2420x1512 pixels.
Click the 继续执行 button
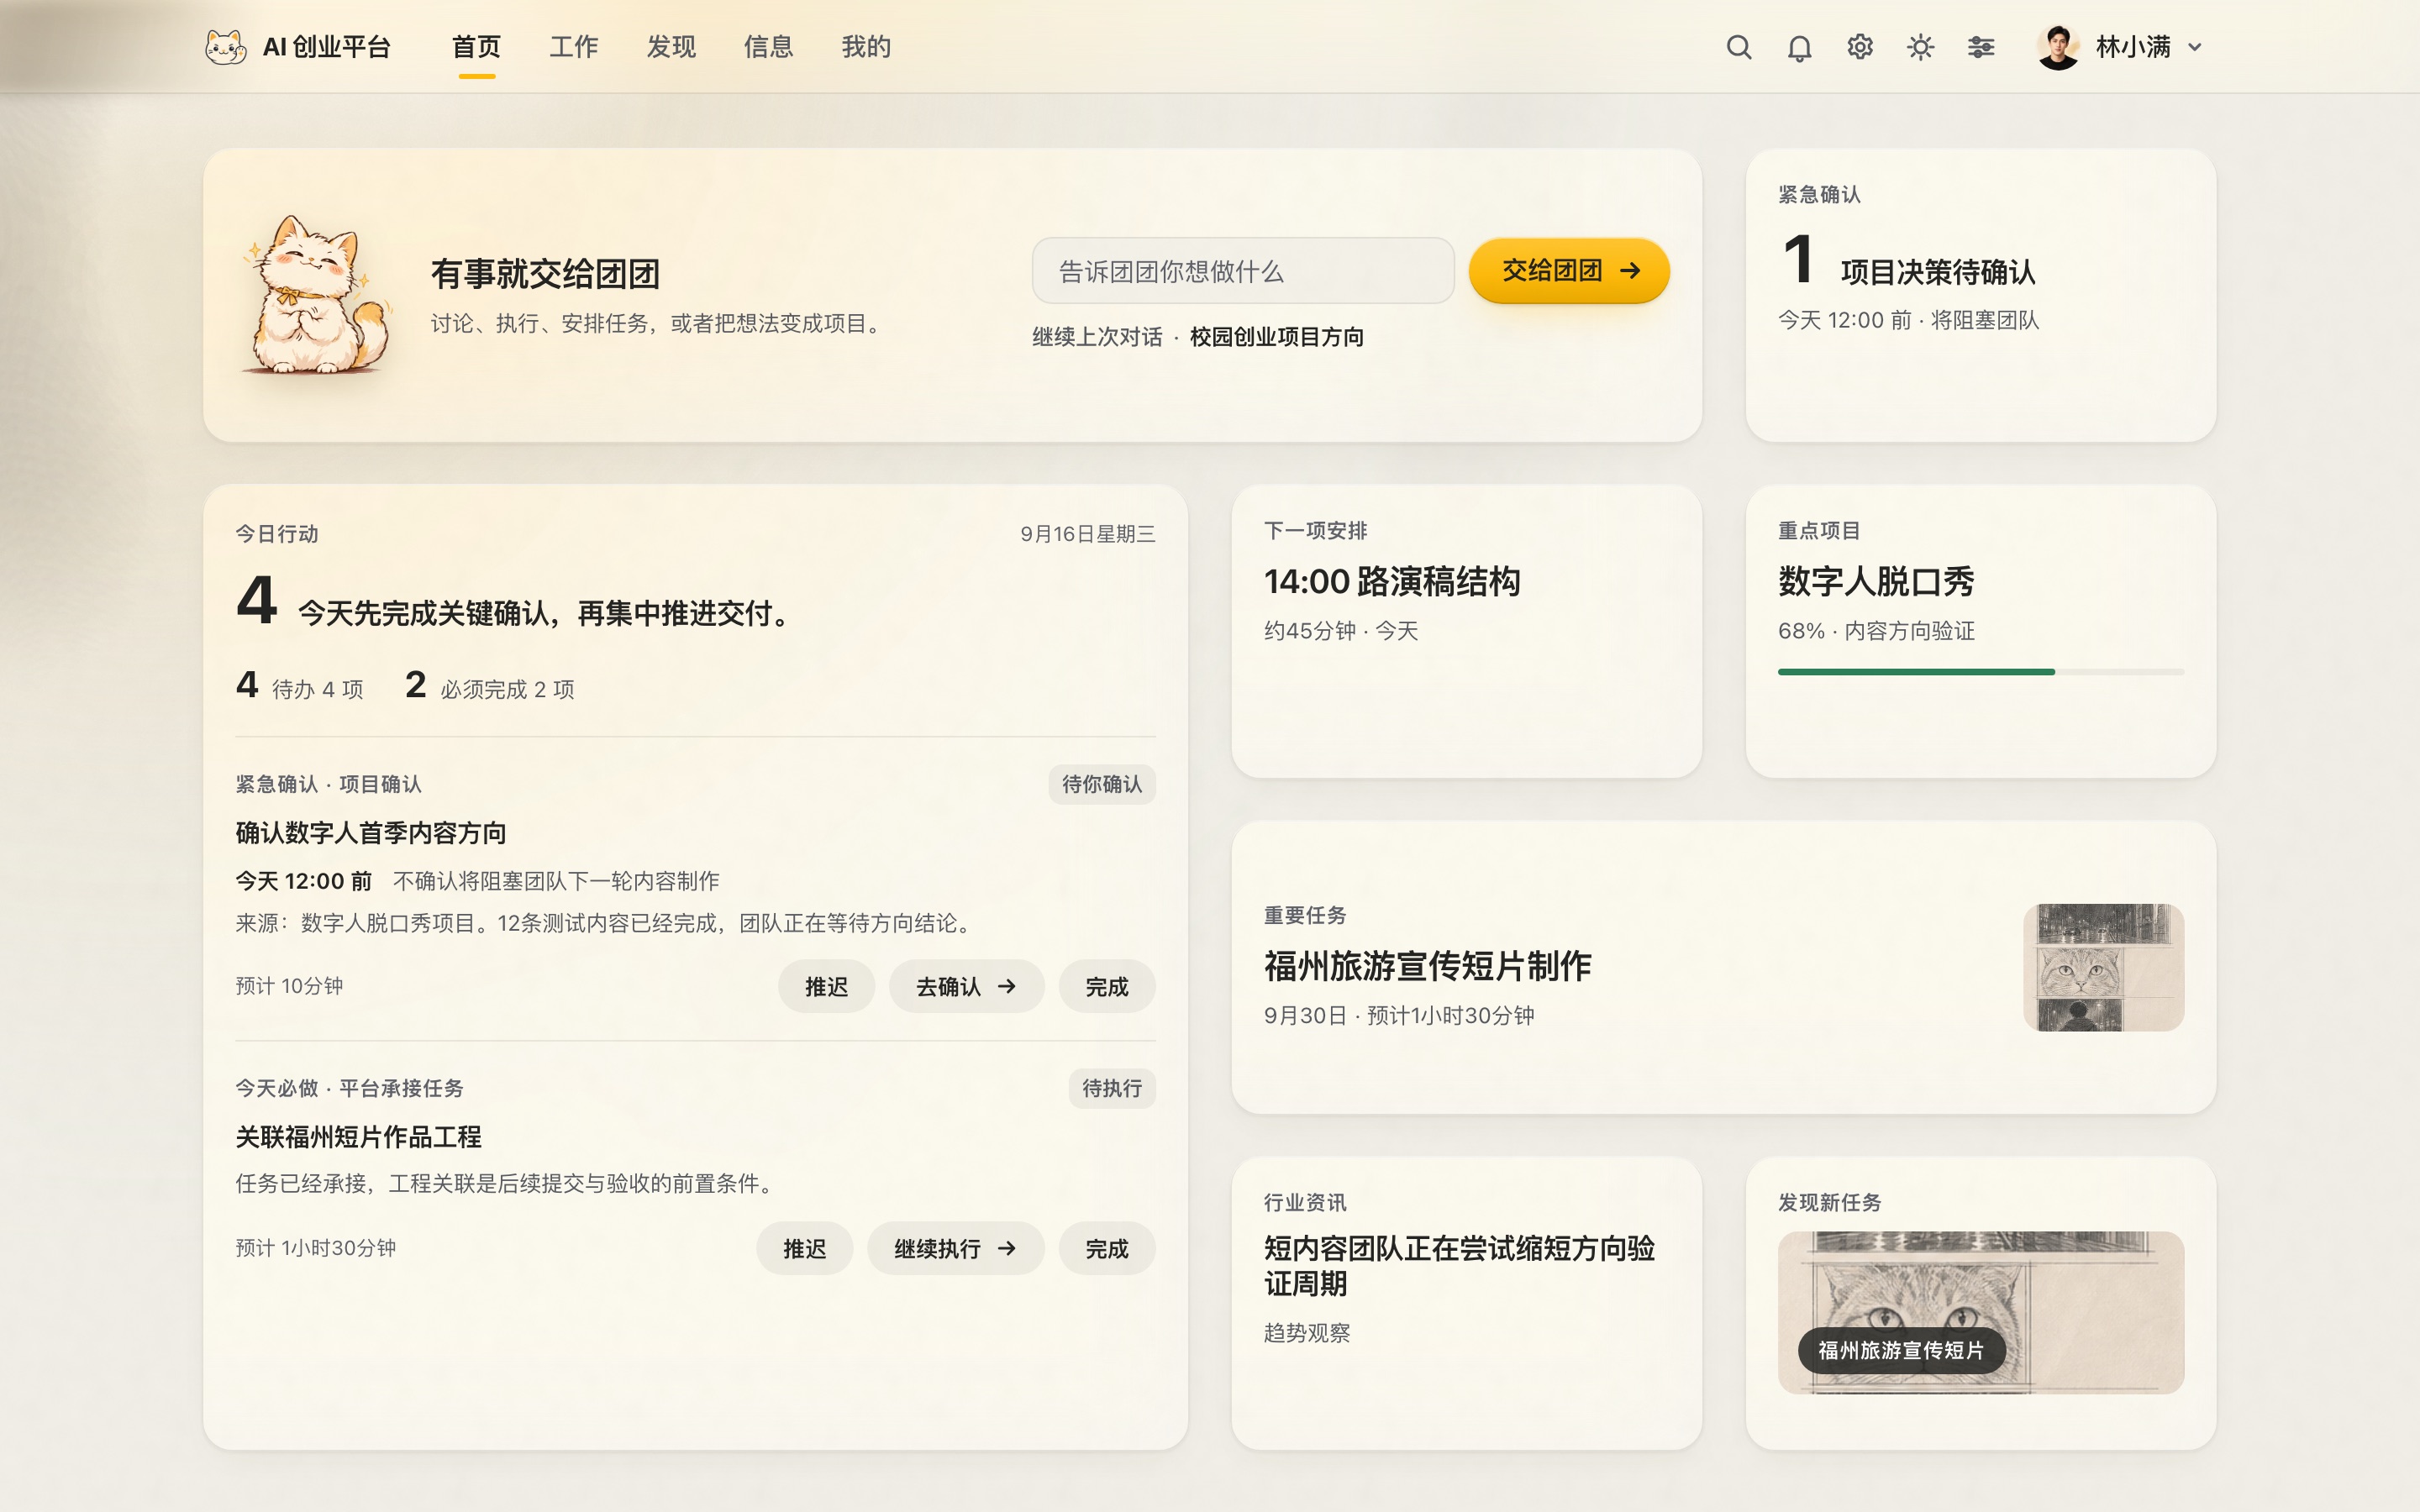tap(955, 1249)
